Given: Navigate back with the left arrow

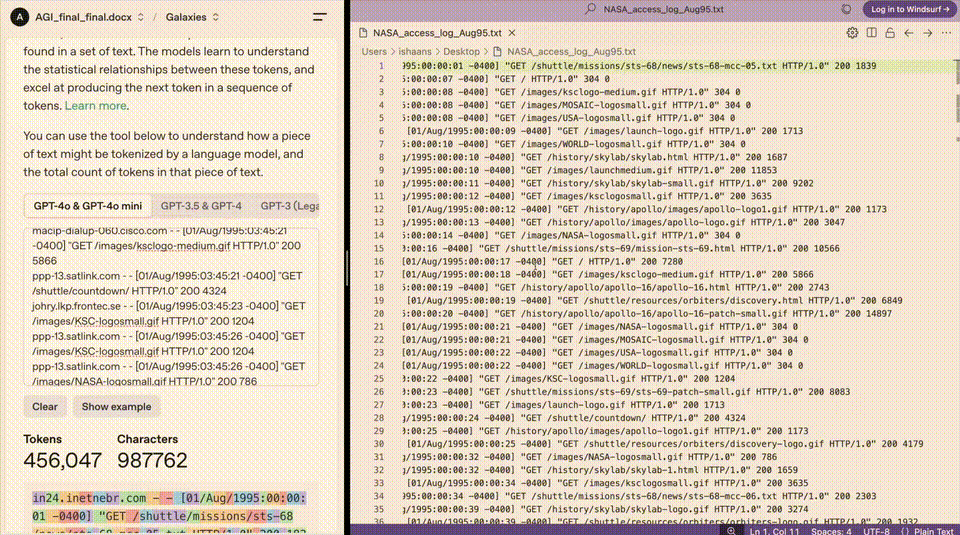Looking at the screenshot, I should pyautogui.click(x=909, y=33).
